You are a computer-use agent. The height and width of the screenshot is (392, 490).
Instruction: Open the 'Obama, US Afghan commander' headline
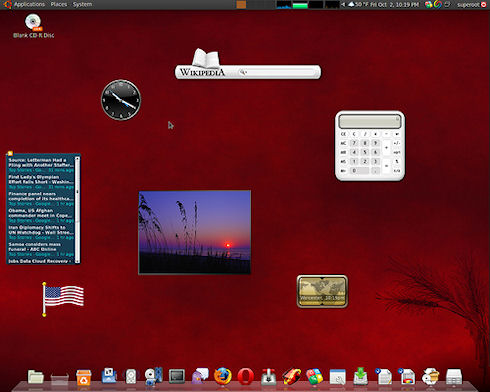point(40,213)
